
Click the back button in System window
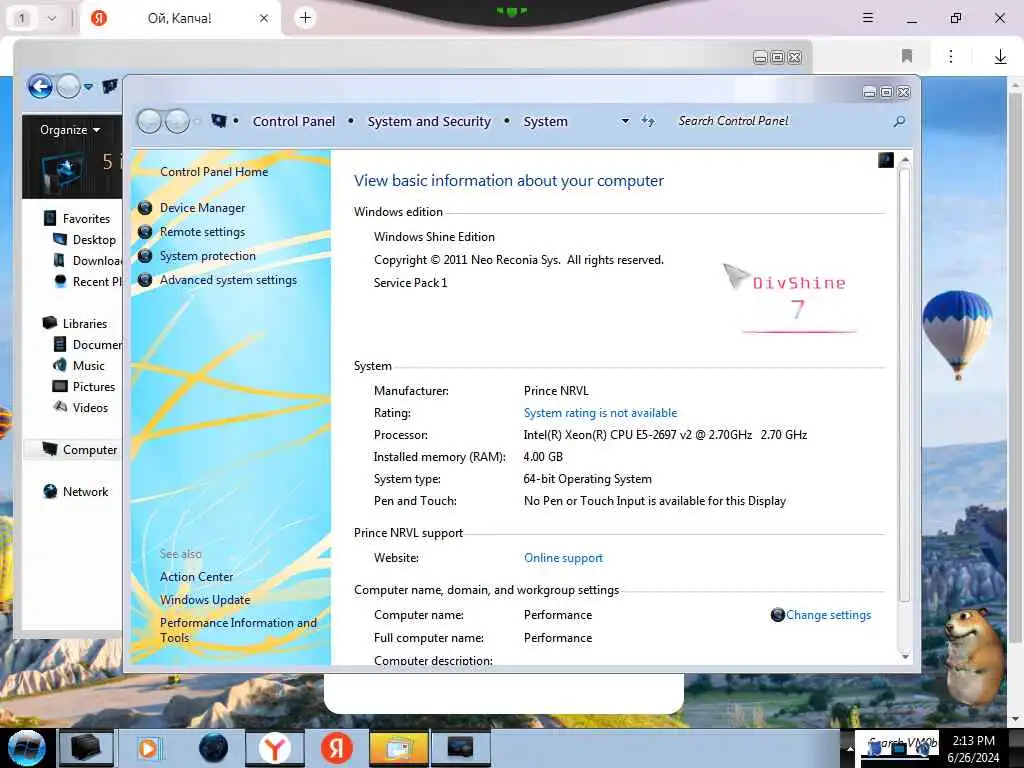[x=150, y=121]
